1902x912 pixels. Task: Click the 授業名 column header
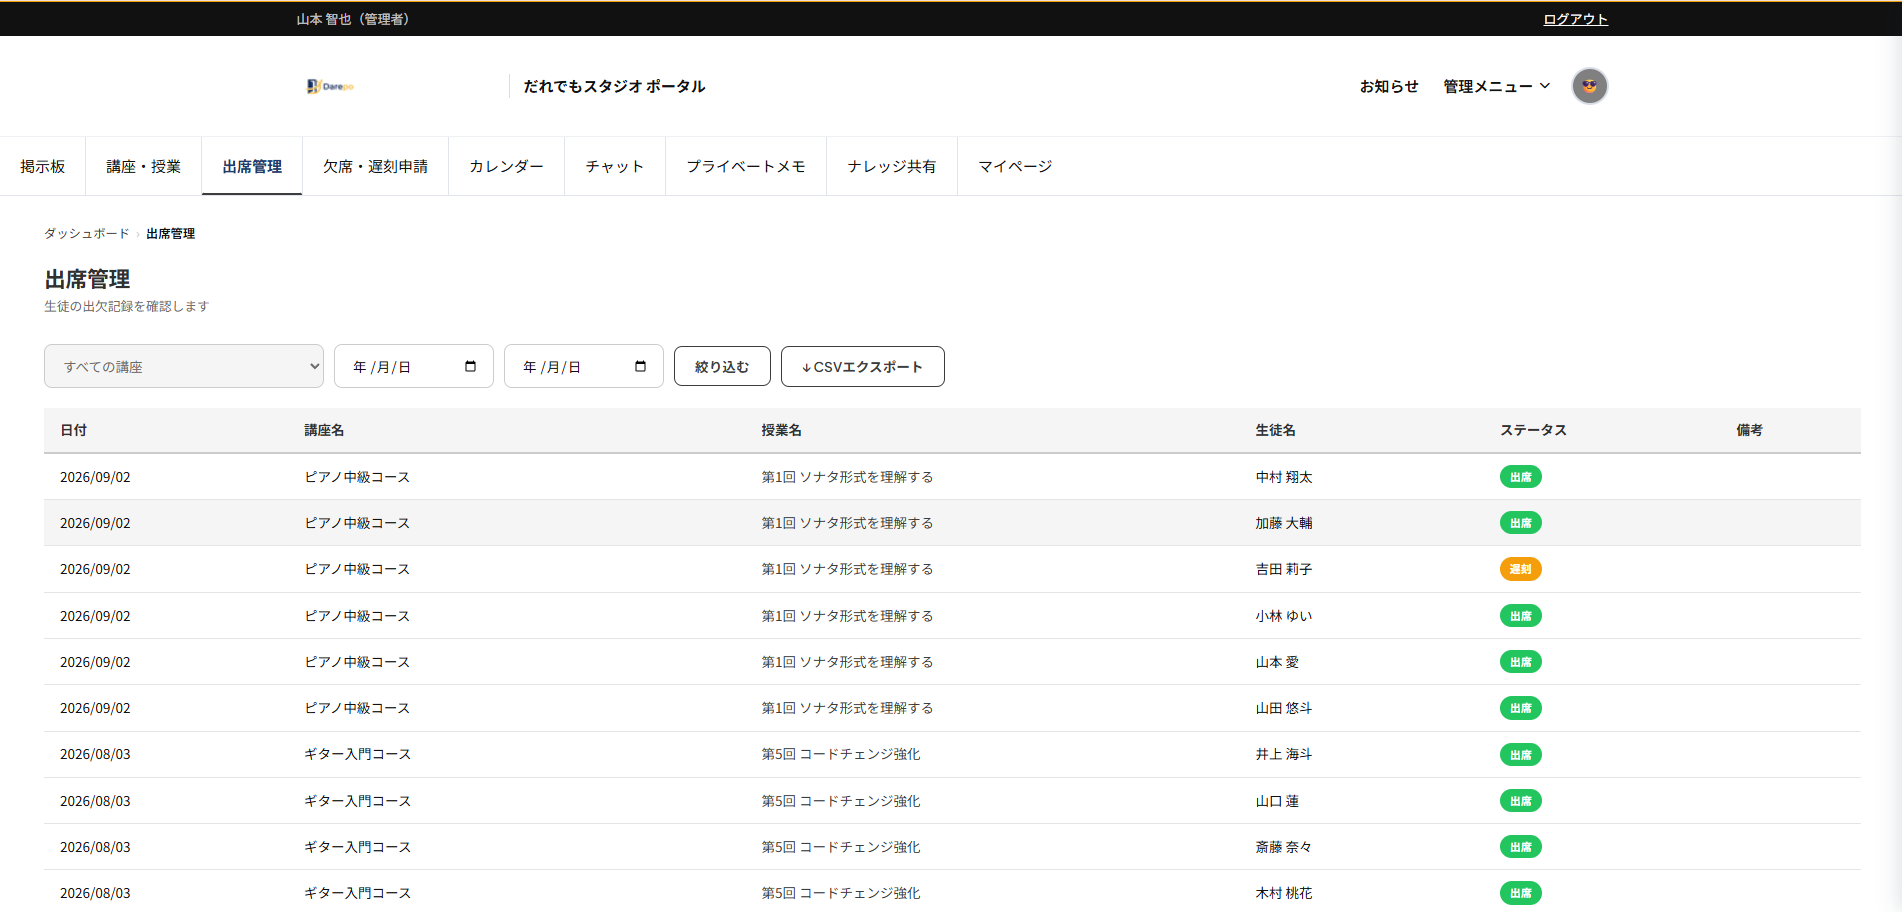pos(781,430)
